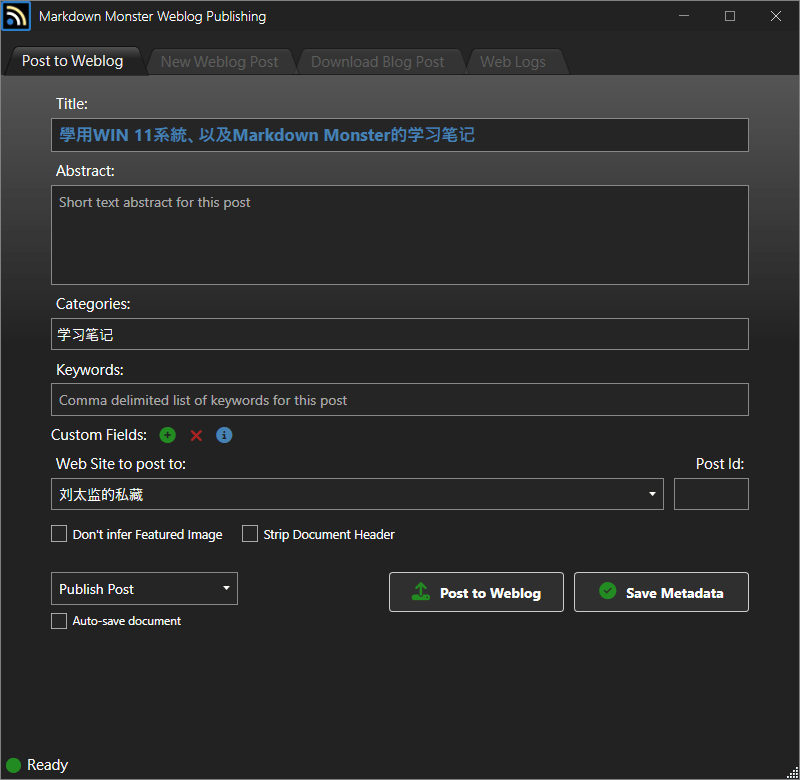800x780 pixels.
Task: Click the Post to Weblog button
Action: coord(476,592)
